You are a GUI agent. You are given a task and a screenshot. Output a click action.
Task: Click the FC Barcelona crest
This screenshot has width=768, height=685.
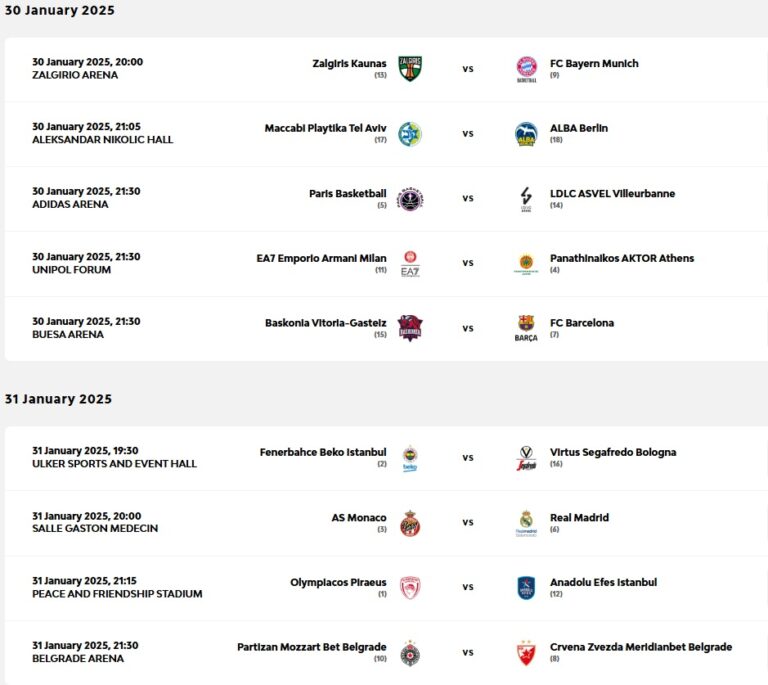pos(526,327)
